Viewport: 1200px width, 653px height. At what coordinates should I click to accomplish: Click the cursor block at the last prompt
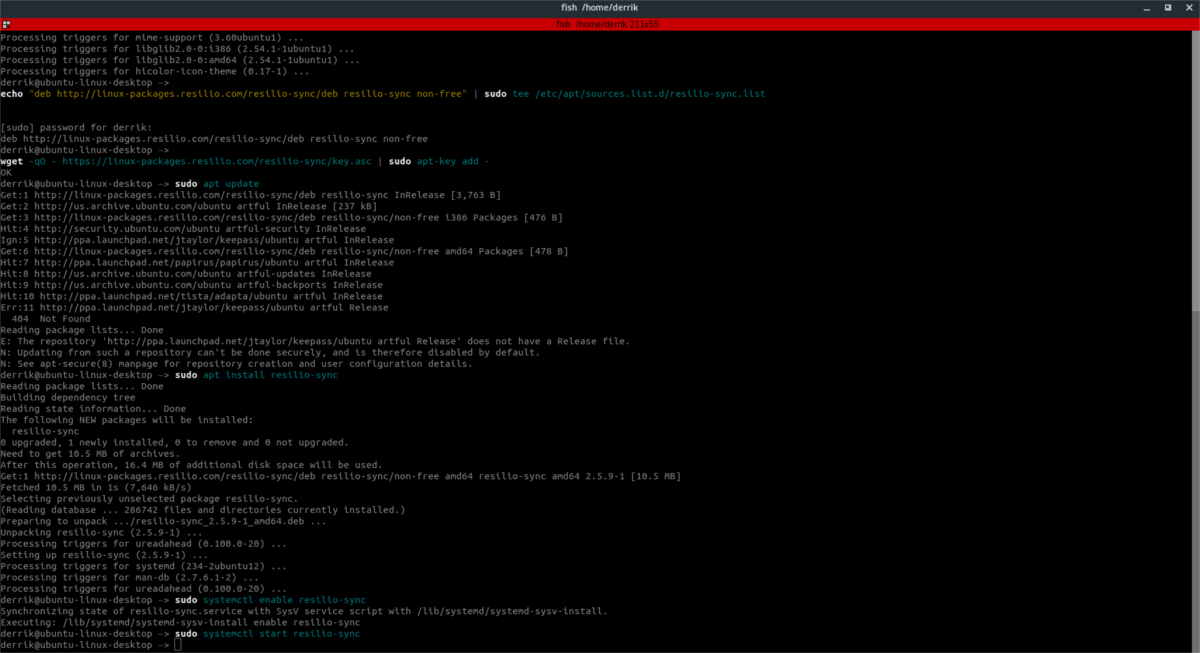178,646
